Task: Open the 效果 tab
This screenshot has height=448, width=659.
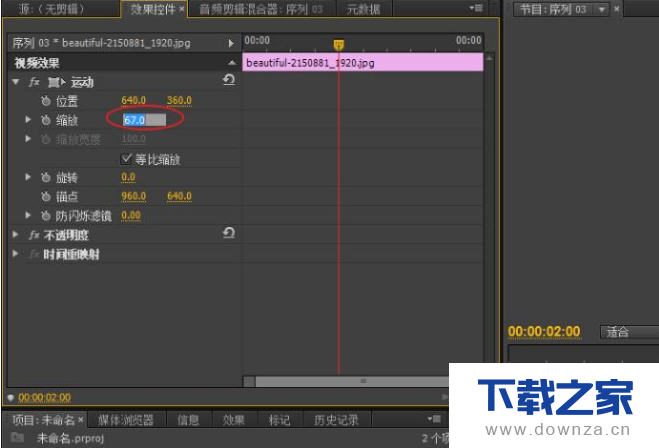Action: [x=234, y=420]
